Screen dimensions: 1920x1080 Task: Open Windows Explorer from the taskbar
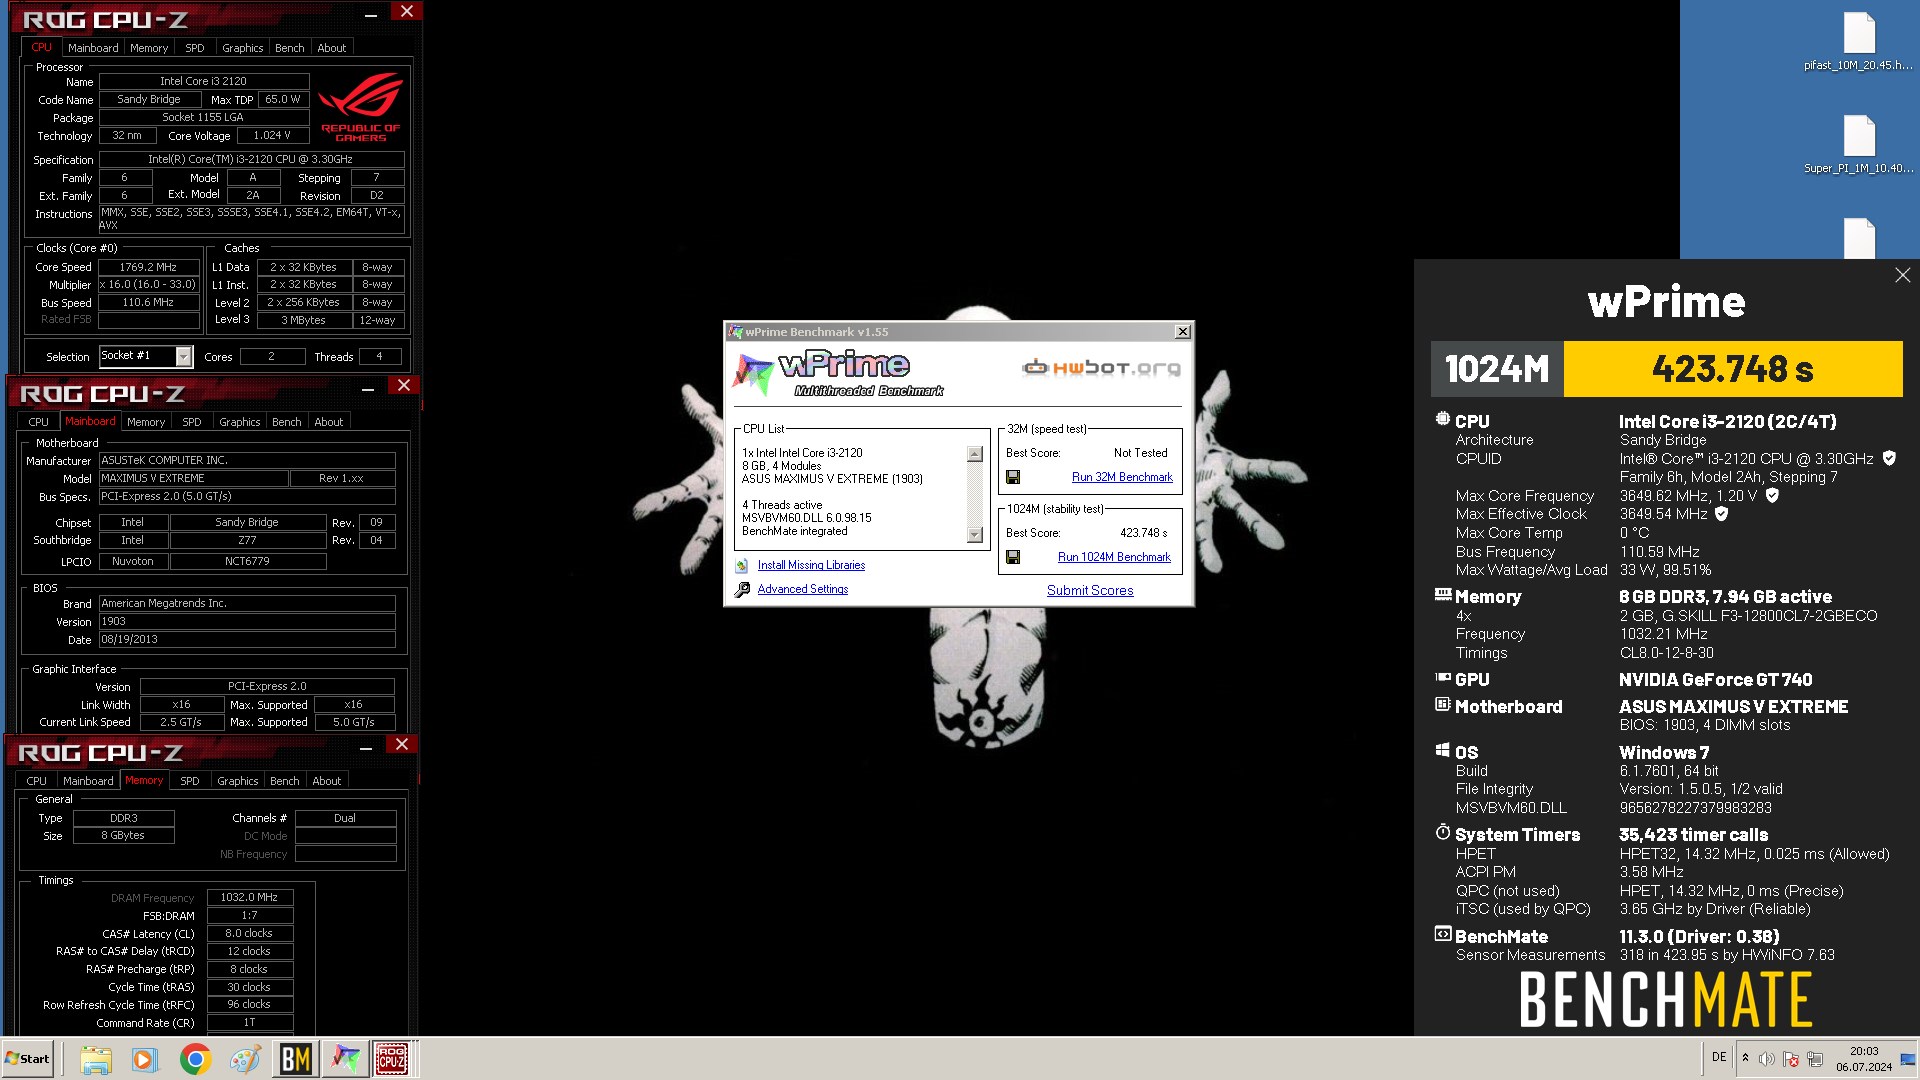pos(96,1059)
